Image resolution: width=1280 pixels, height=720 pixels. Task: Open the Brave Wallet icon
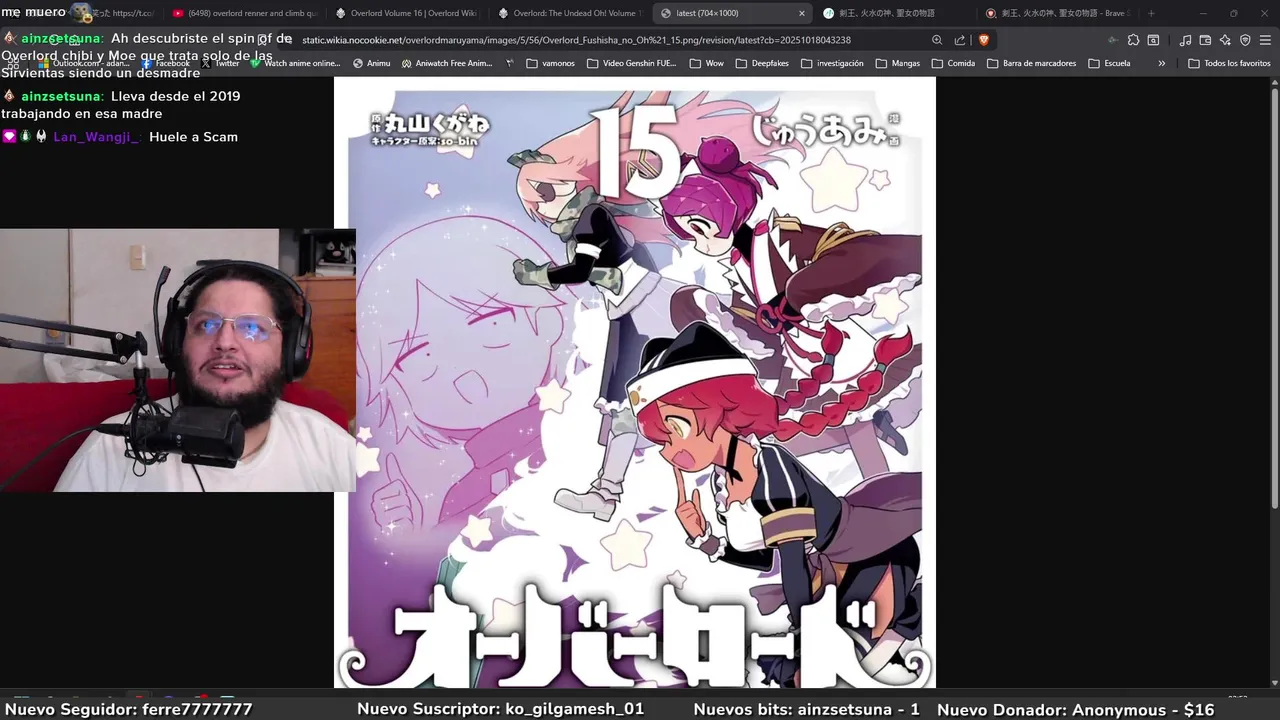pos(1205,40)
